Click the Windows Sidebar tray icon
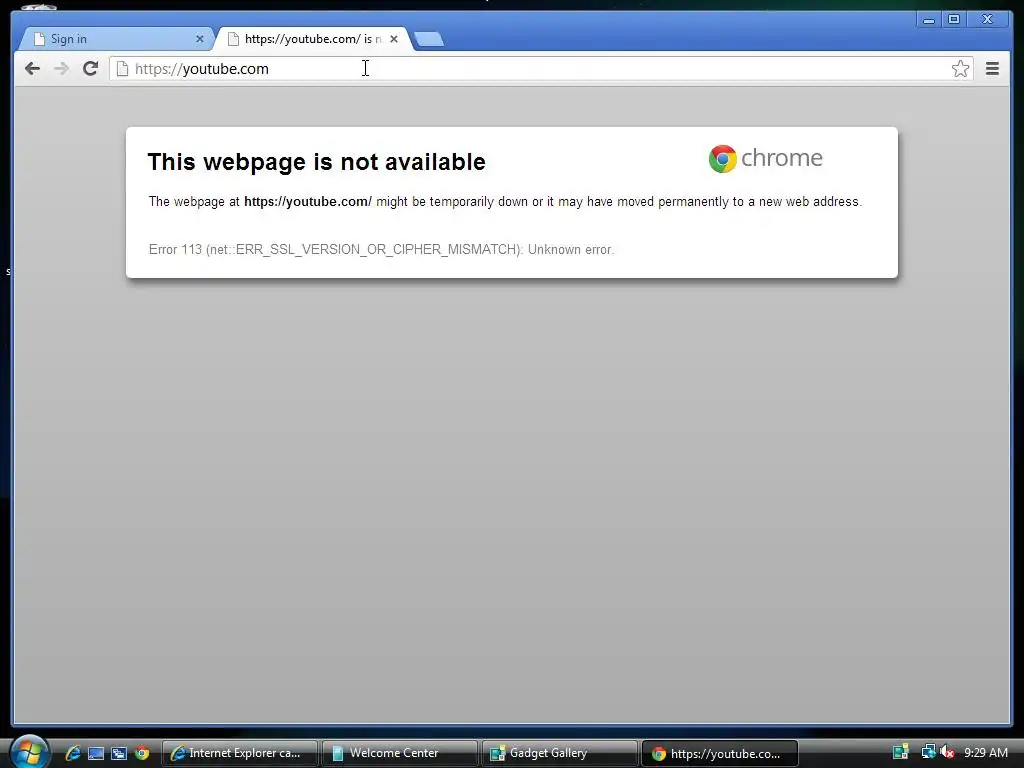1024x768 pixels. pos(901,752)
